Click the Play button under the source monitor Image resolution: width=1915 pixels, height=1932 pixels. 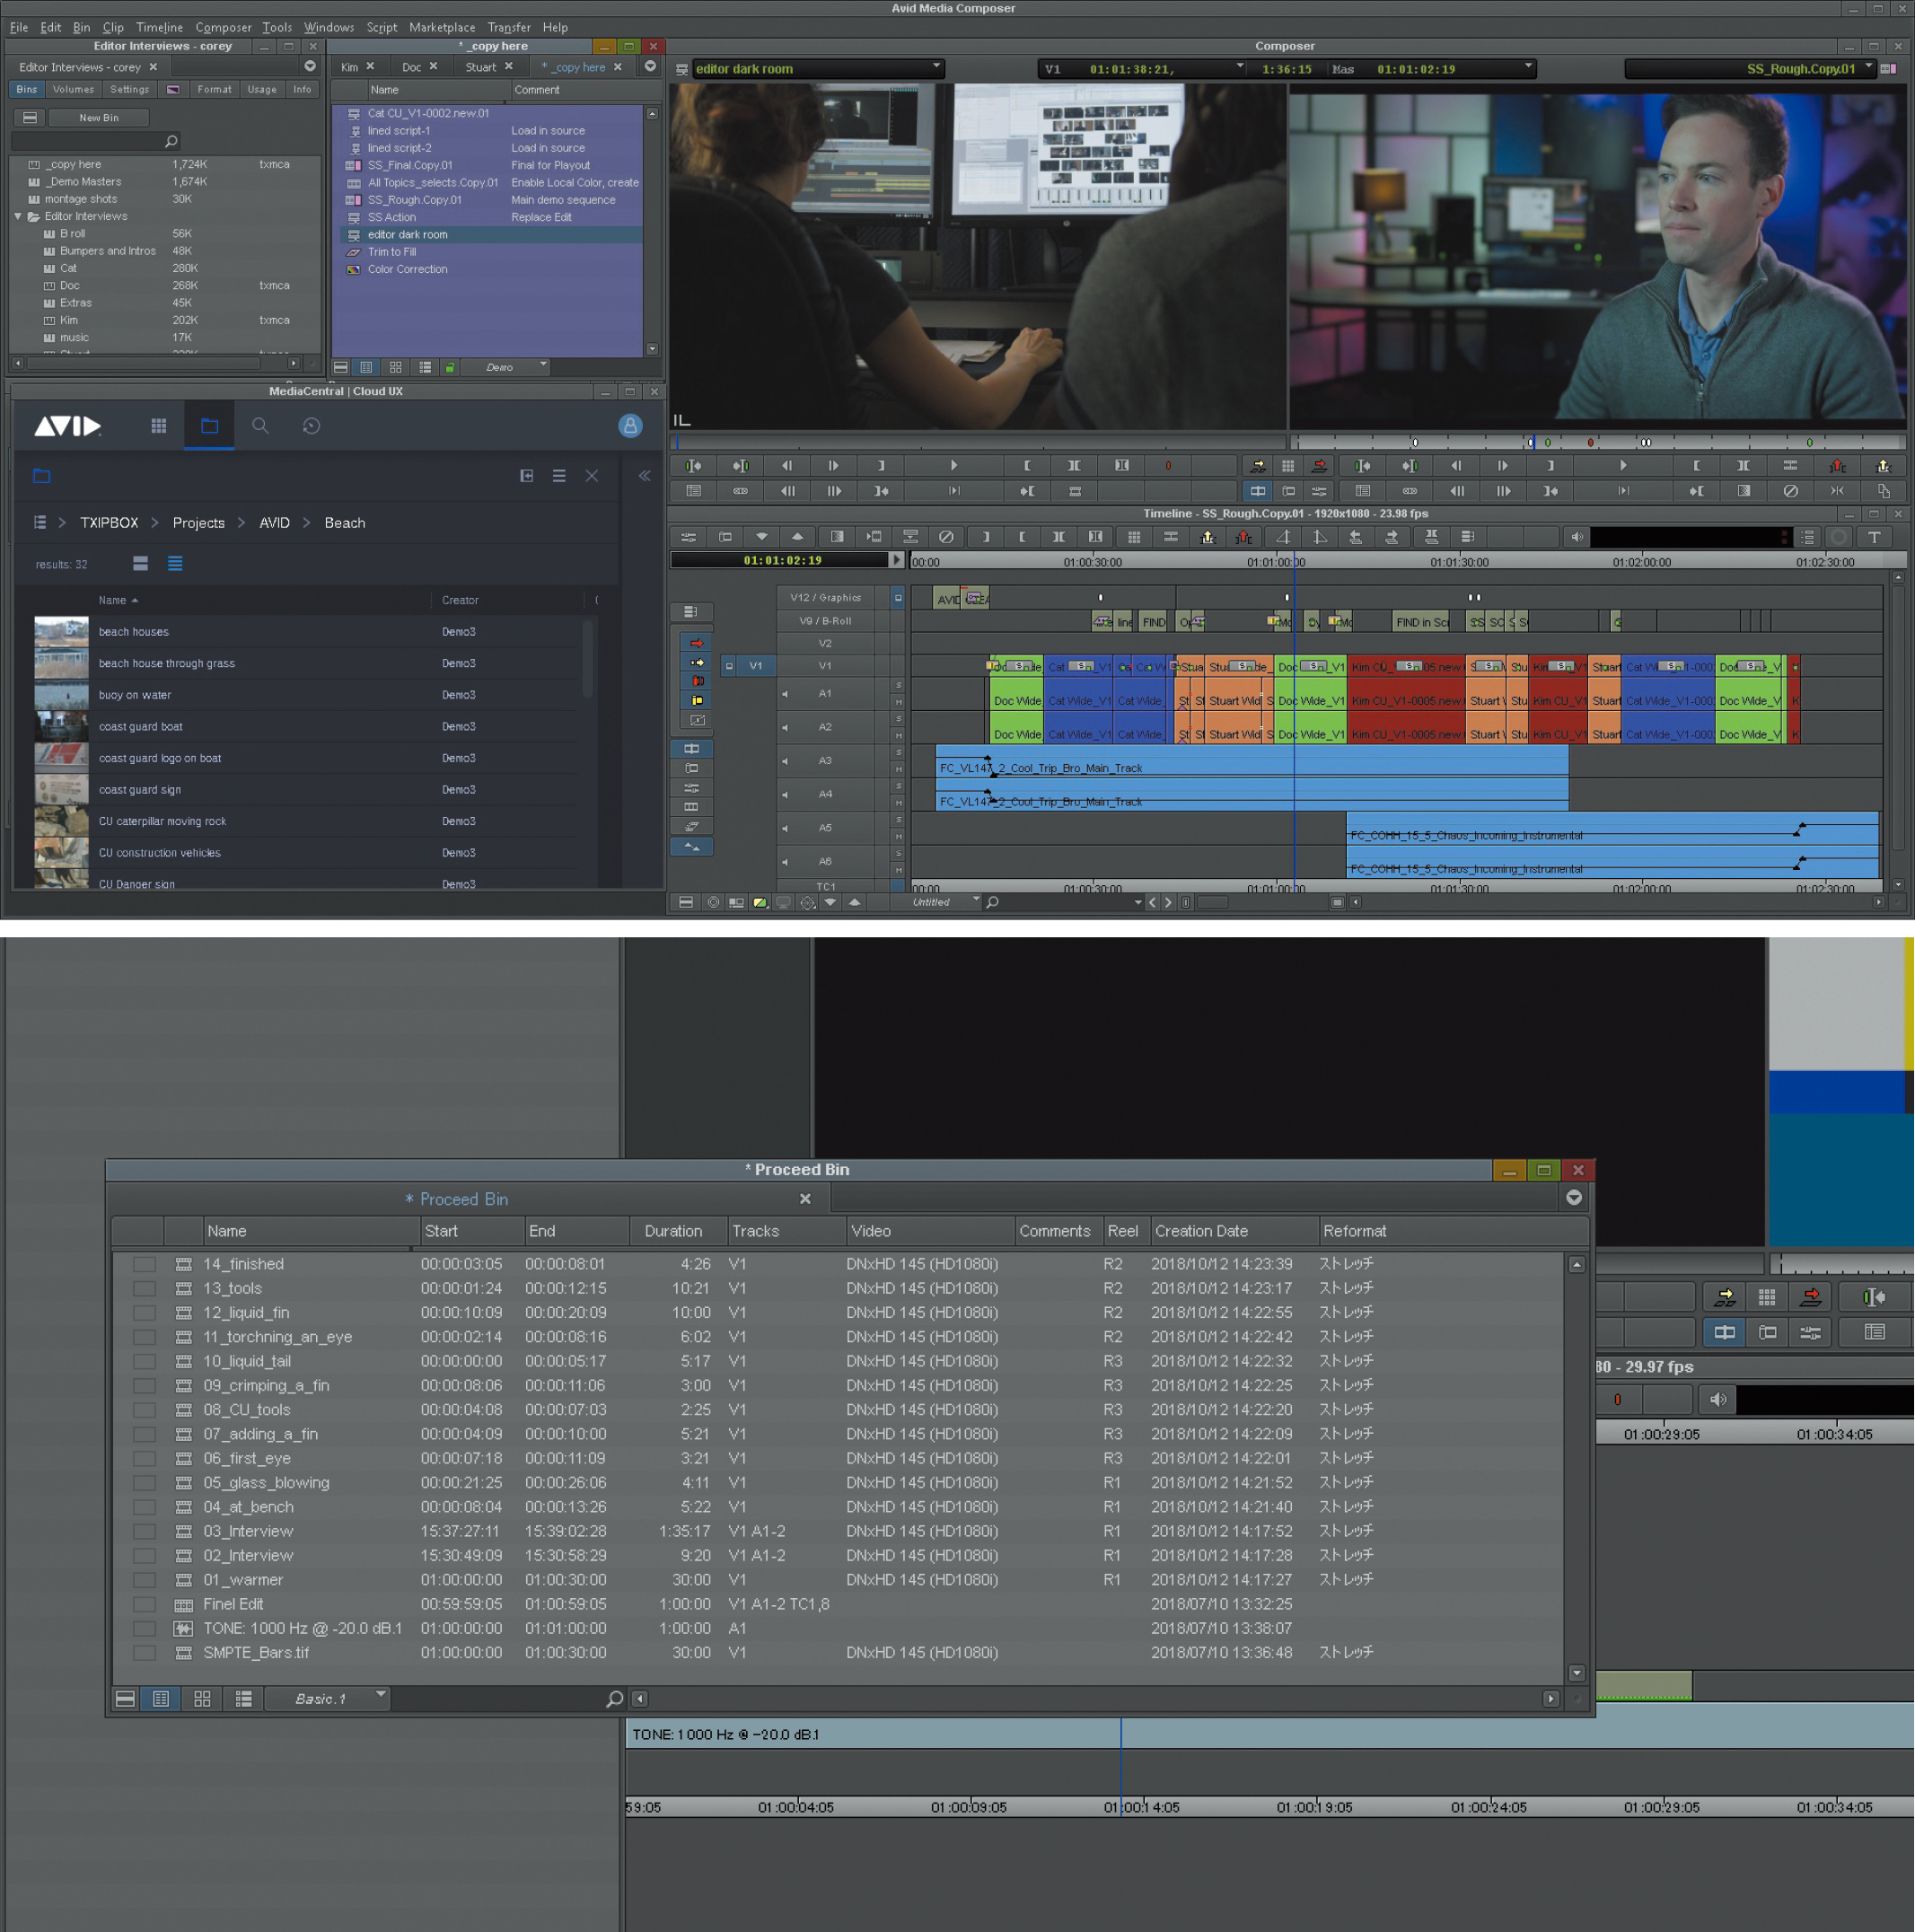click(x=953, y=466)
